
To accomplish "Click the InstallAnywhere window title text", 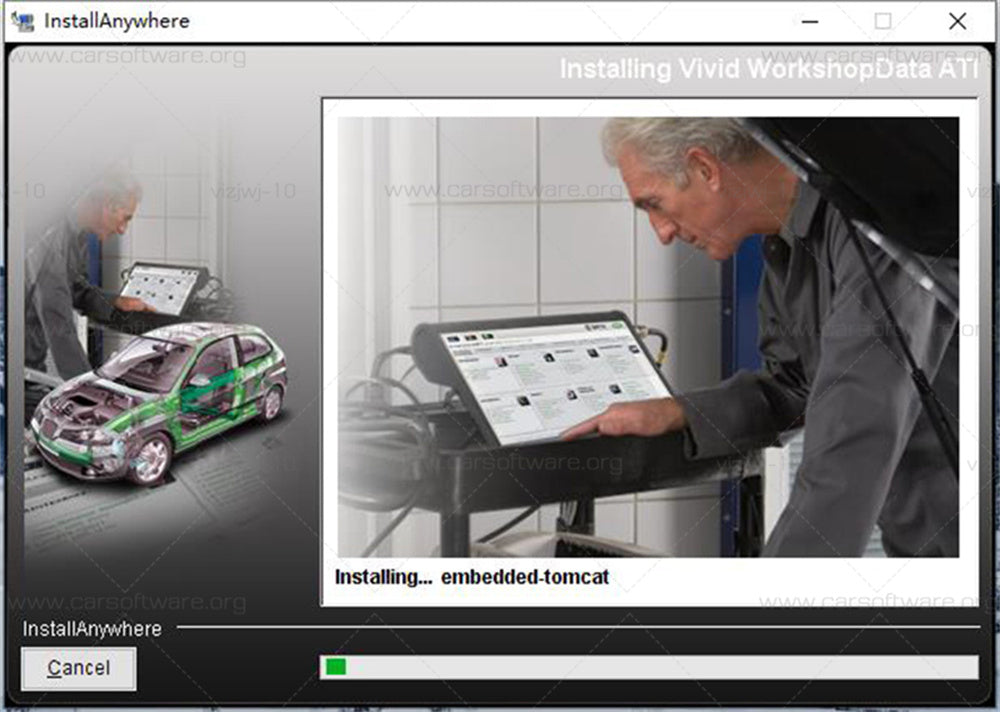I will 117,21.
